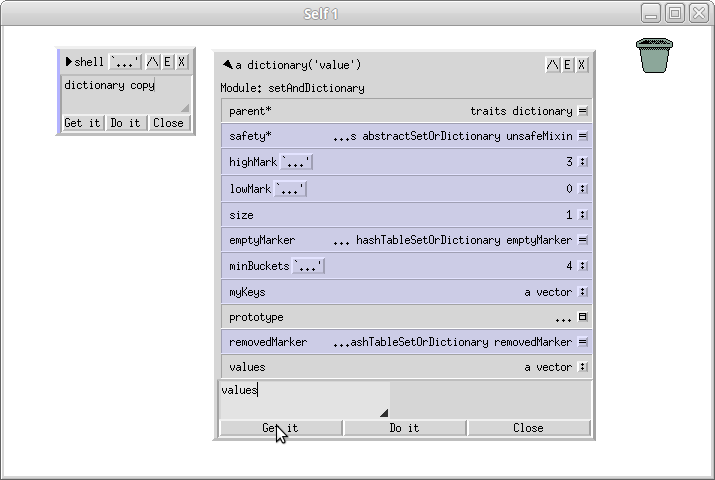Image resolution: width=715 pixels, height=480 pixels.
Task: Click the removedMarker slot's reference button
Action: tap(583, 342)
